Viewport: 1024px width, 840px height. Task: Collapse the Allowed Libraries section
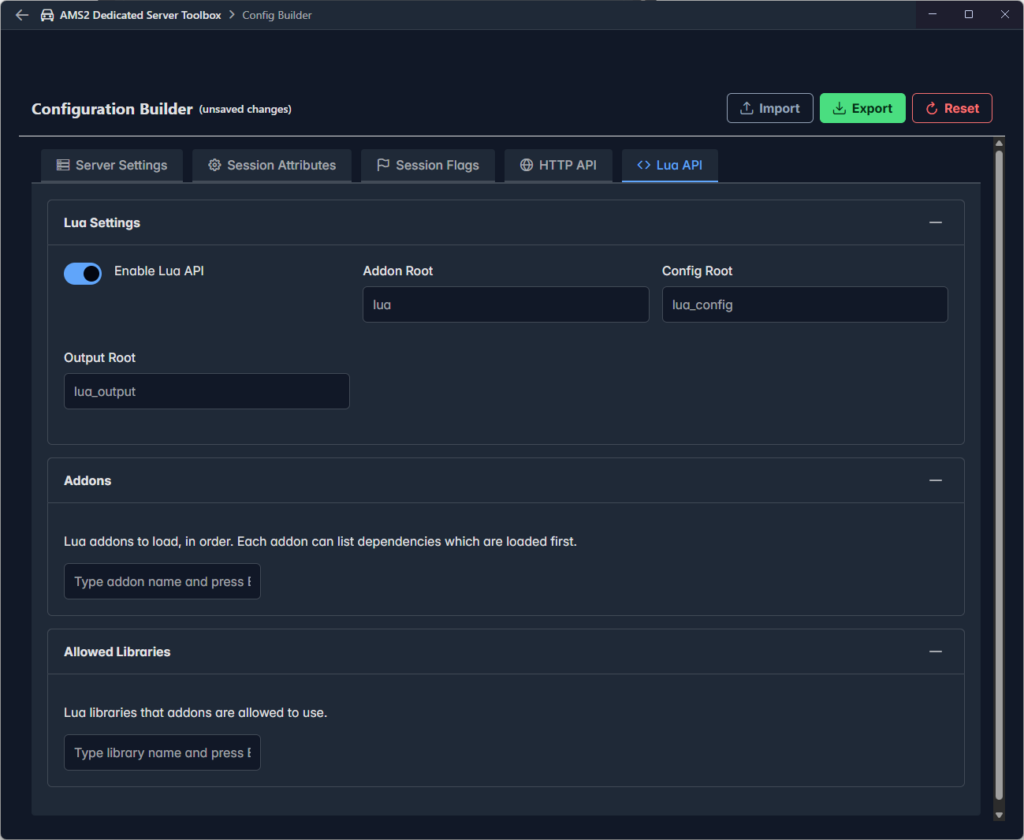[935, 652]
